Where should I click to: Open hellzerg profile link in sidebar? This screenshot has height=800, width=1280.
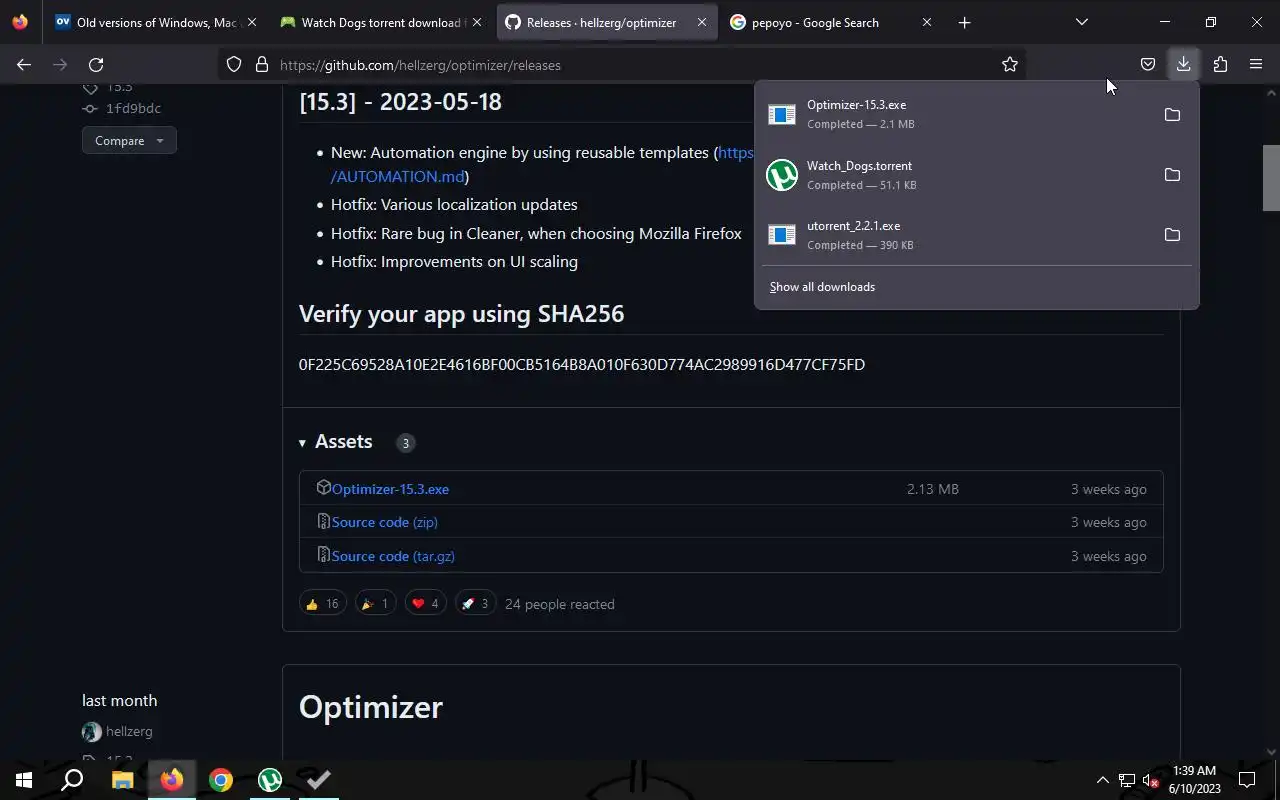129,732
